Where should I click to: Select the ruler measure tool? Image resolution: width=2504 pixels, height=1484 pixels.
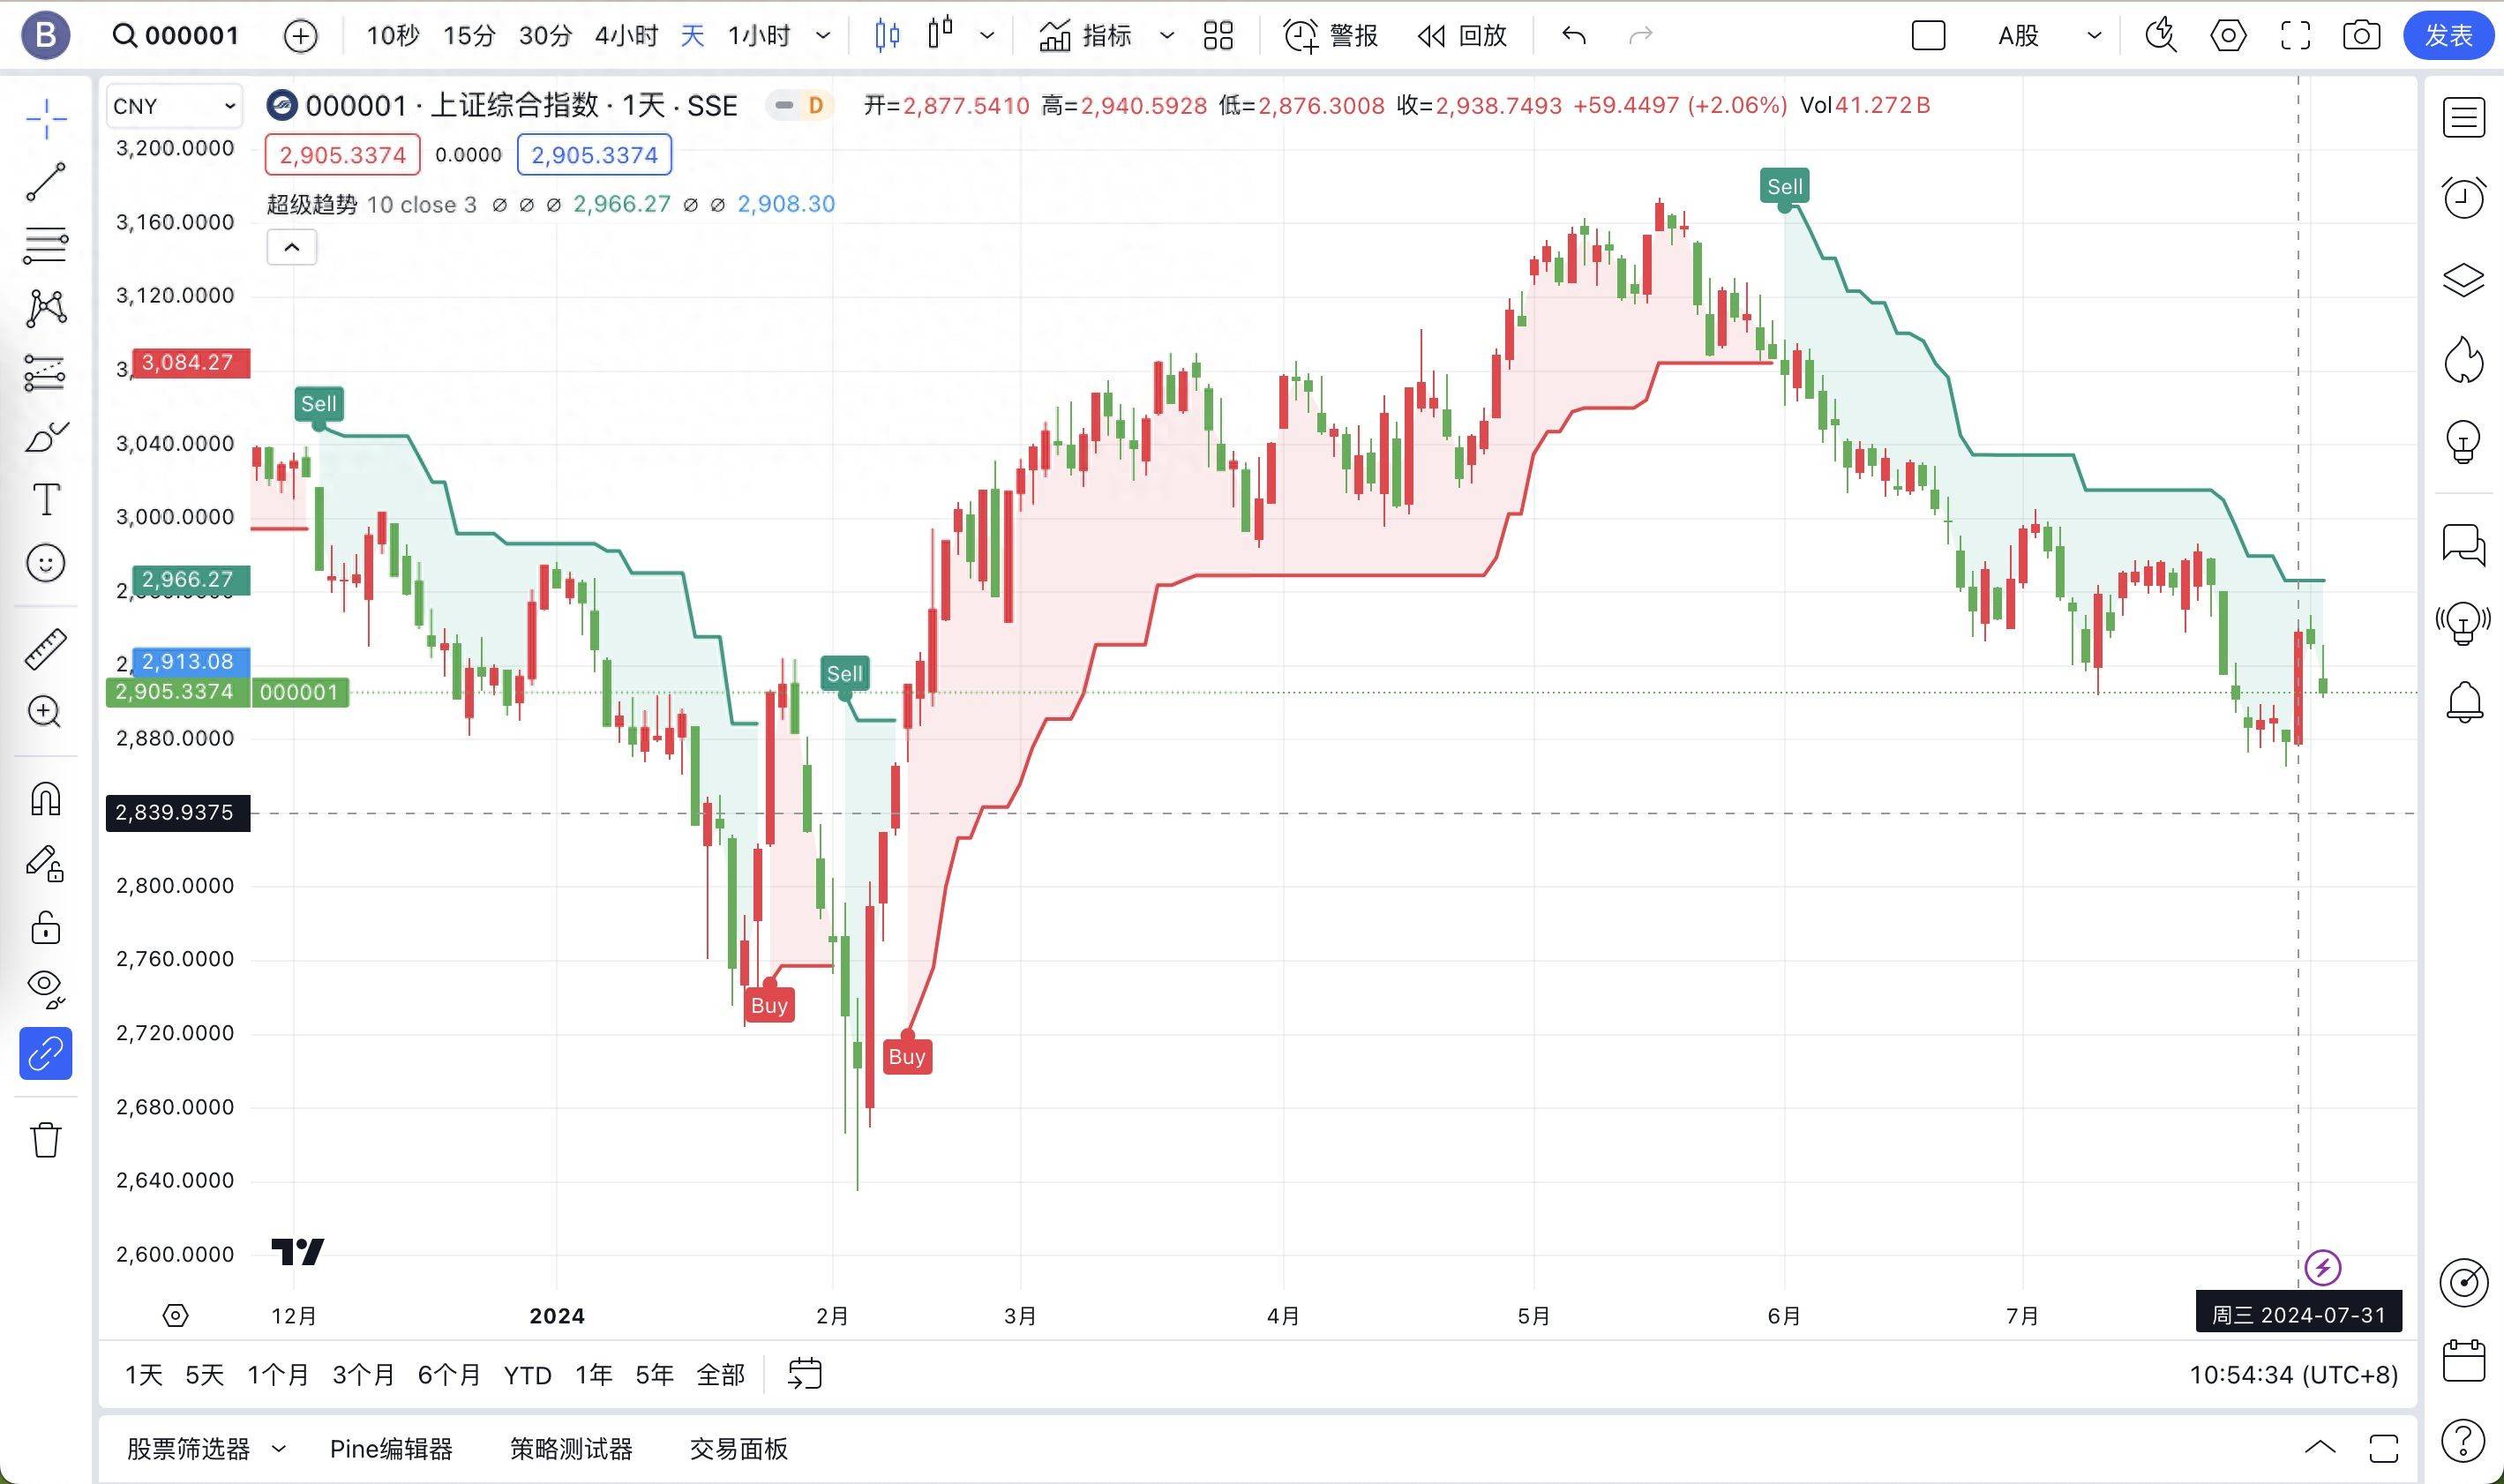(x=46, y=648)
